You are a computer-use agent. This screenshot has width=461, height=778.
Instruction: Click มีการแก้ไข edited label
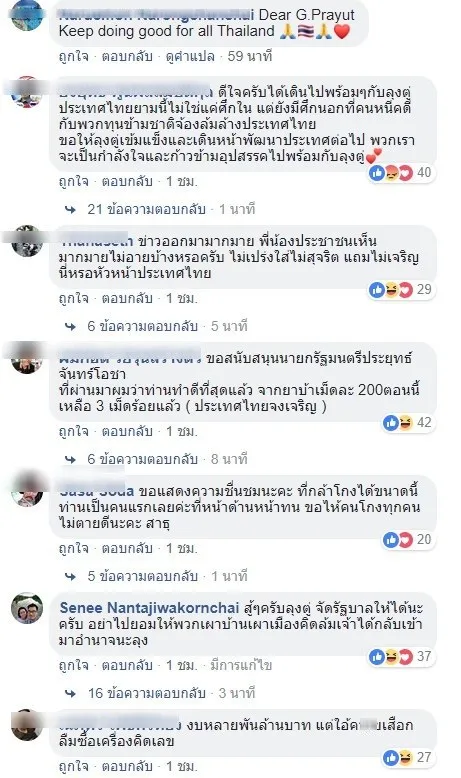pyautogui.click(x=241, y=665)
